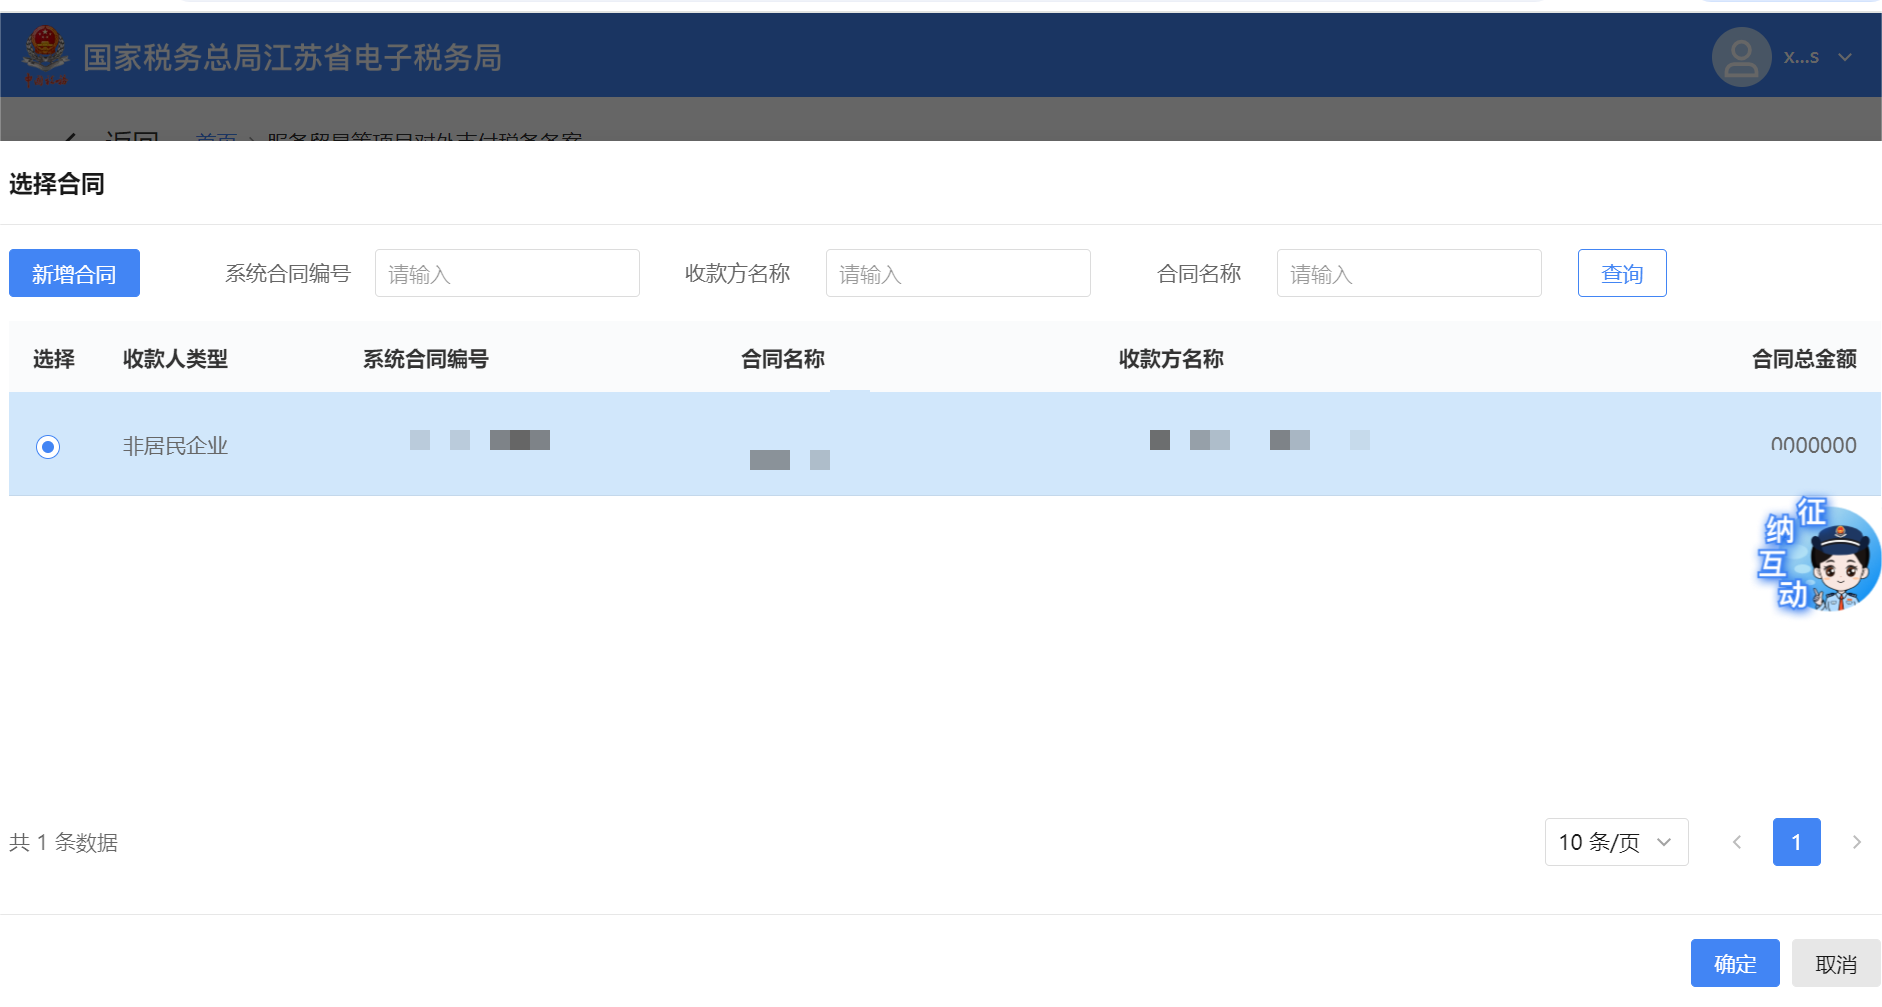Click the user avatar icon
The width and height of the screenshot is (1882, 1007).
tap(1741, 57)
